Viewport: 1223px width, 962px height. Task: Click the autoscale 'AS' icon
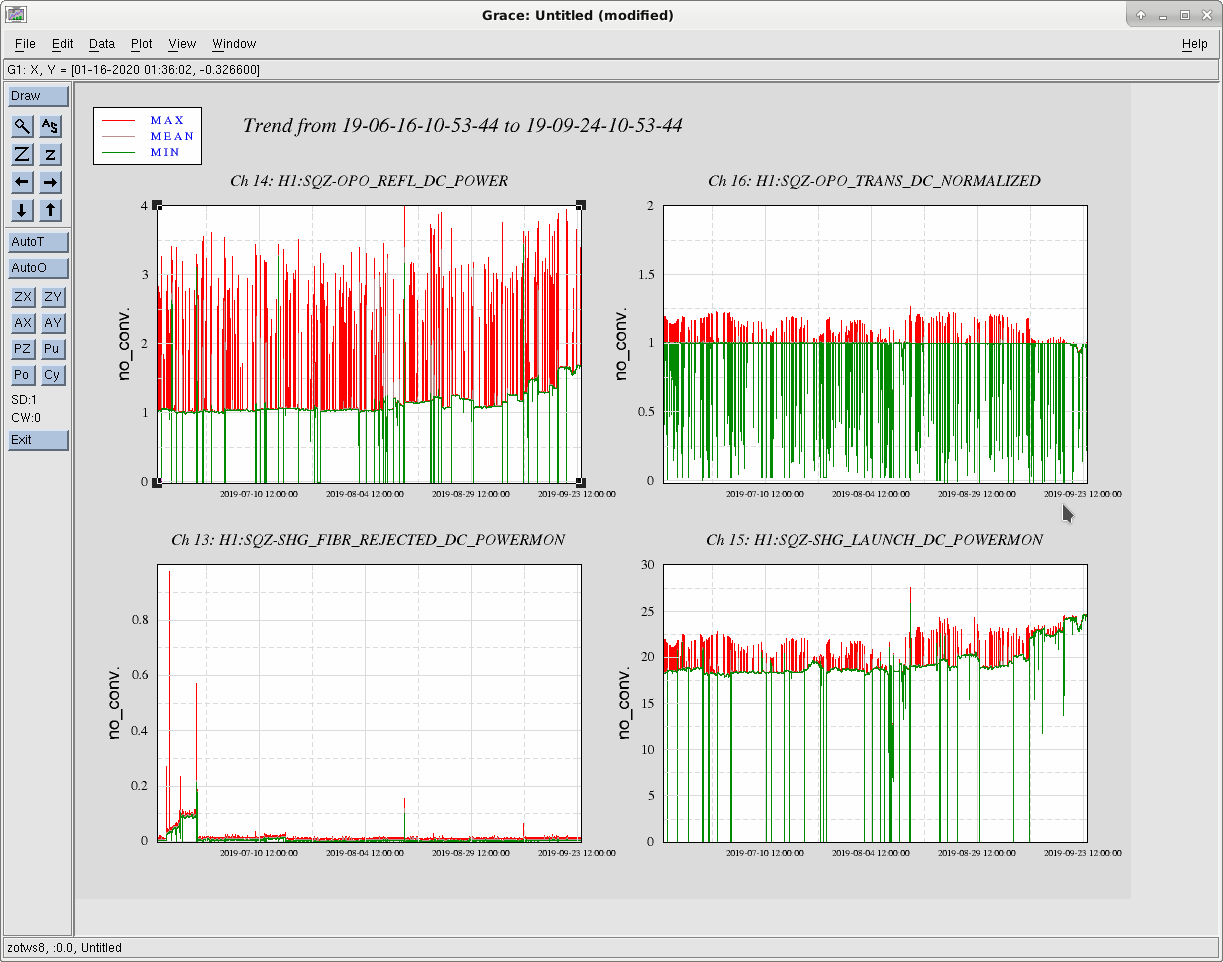click(50, 126)
